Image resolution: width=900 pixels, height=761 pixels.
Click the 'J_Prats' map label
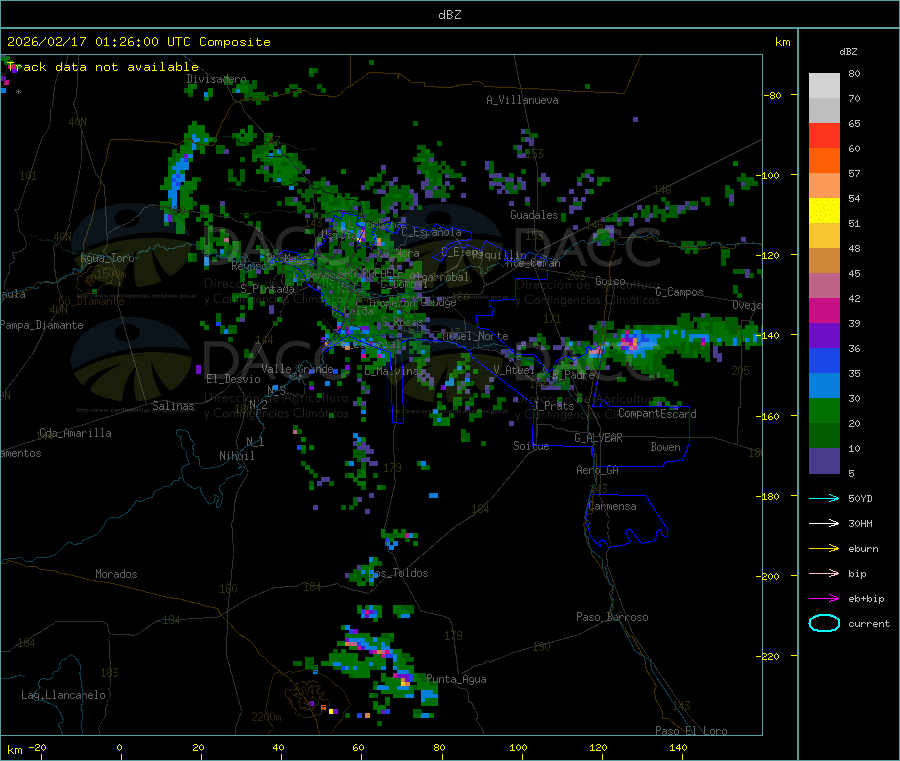click(554, 406)
